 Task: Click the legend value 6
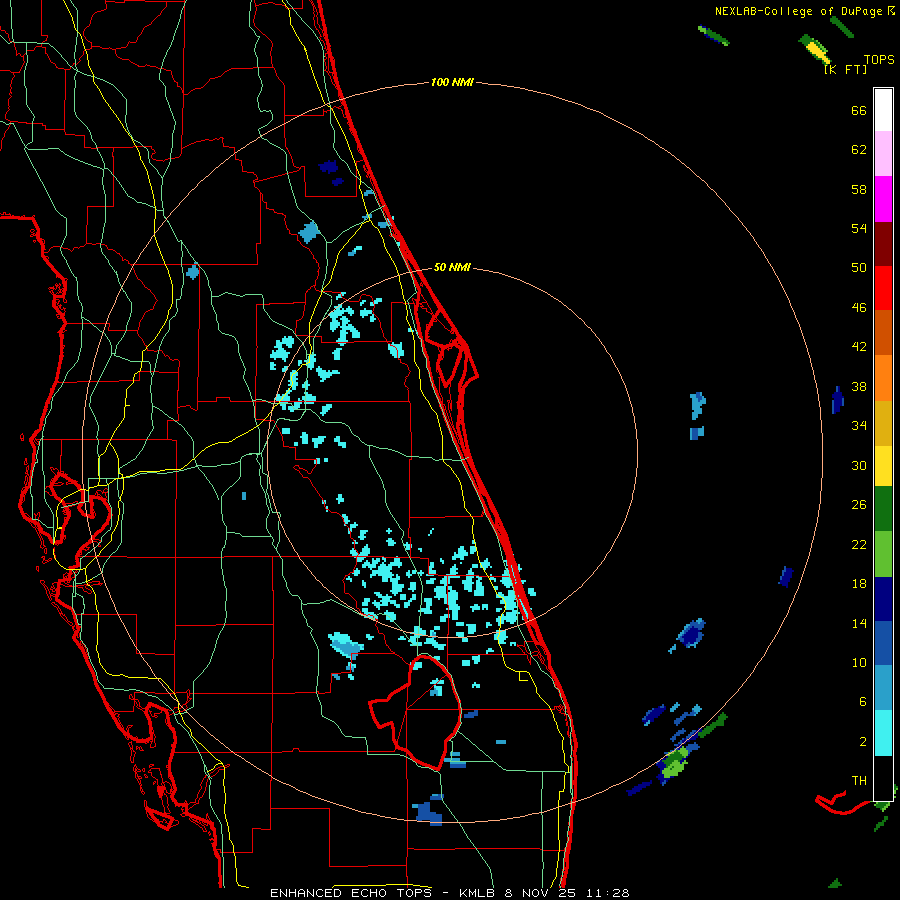[x=863, y=701]
